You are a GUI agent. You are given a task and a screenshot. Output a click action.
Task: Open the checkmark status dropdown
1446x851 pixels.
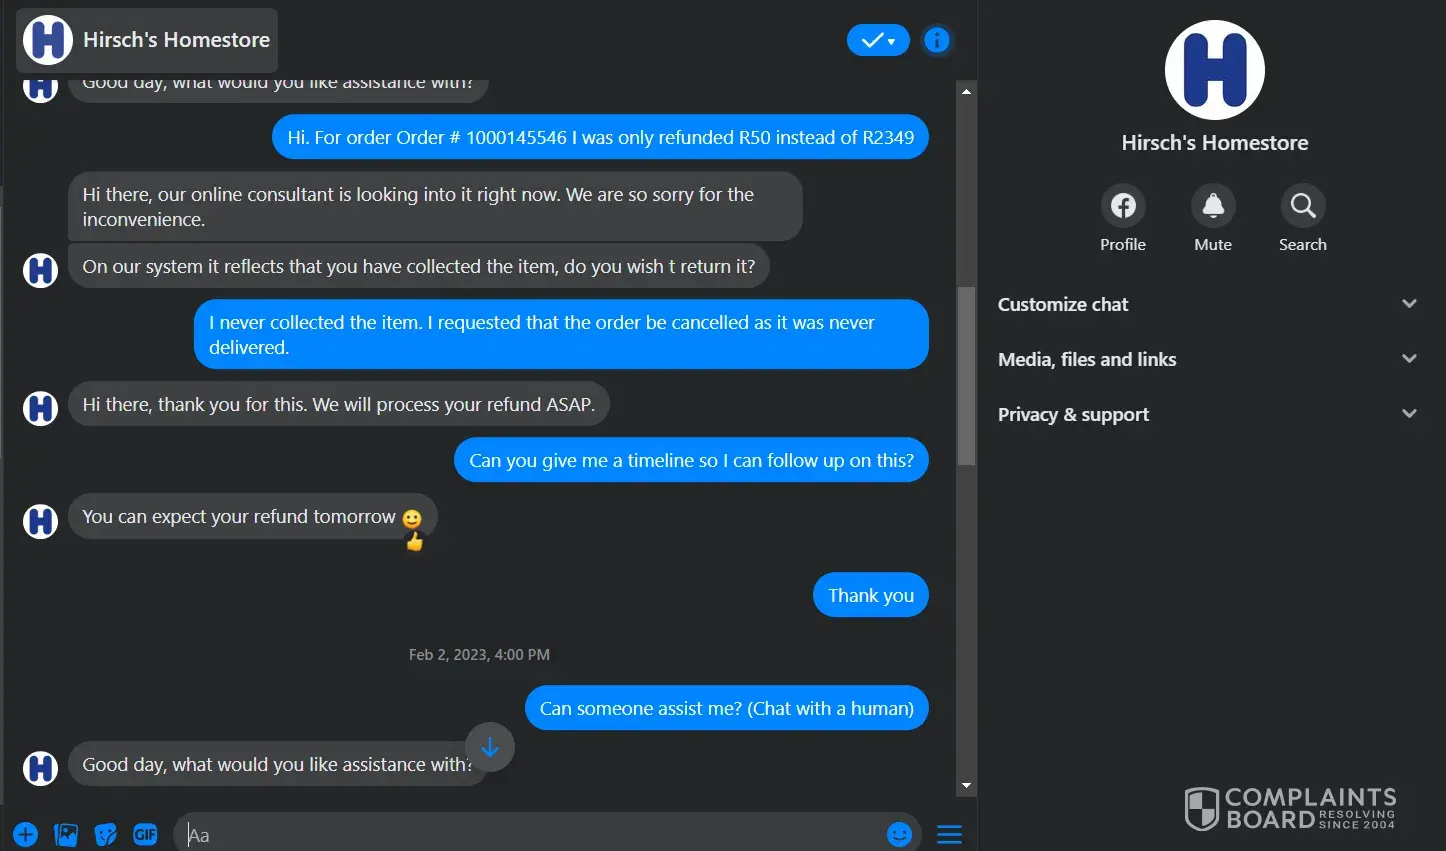click(x=877, y=40)
